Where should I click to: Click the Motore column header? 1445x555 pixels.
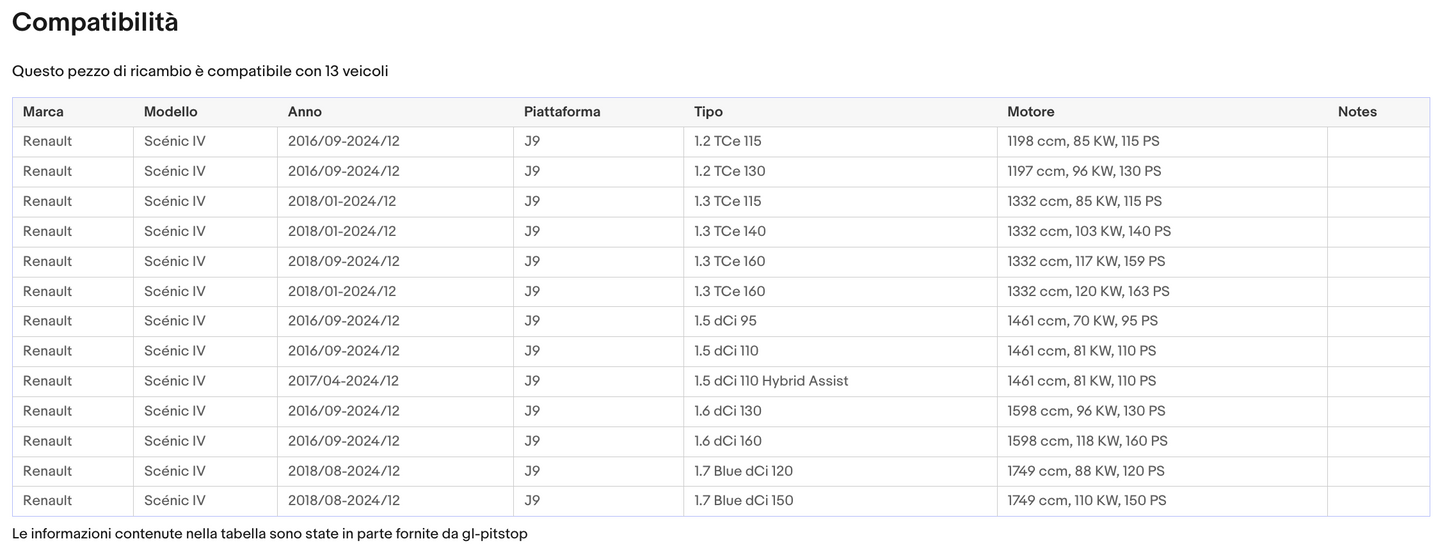point(1030,112)
